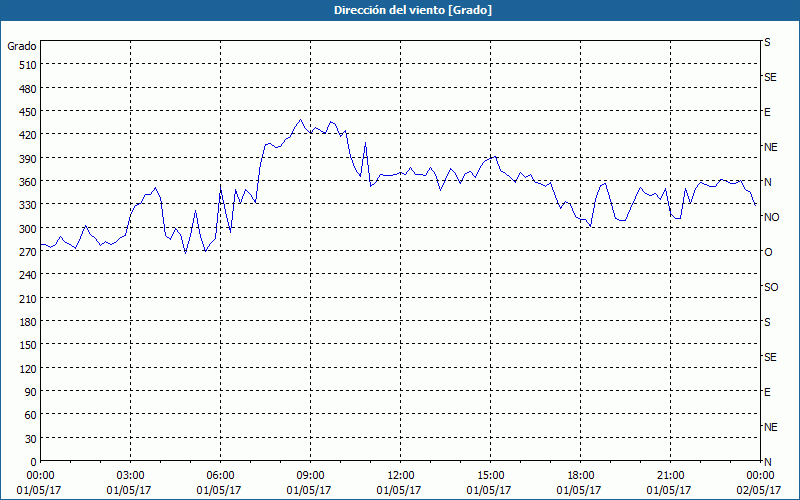Viewport: 800px width, 500px height.
Task: Click the N compass label beside 360 gridline
Action: click(767, 182)
